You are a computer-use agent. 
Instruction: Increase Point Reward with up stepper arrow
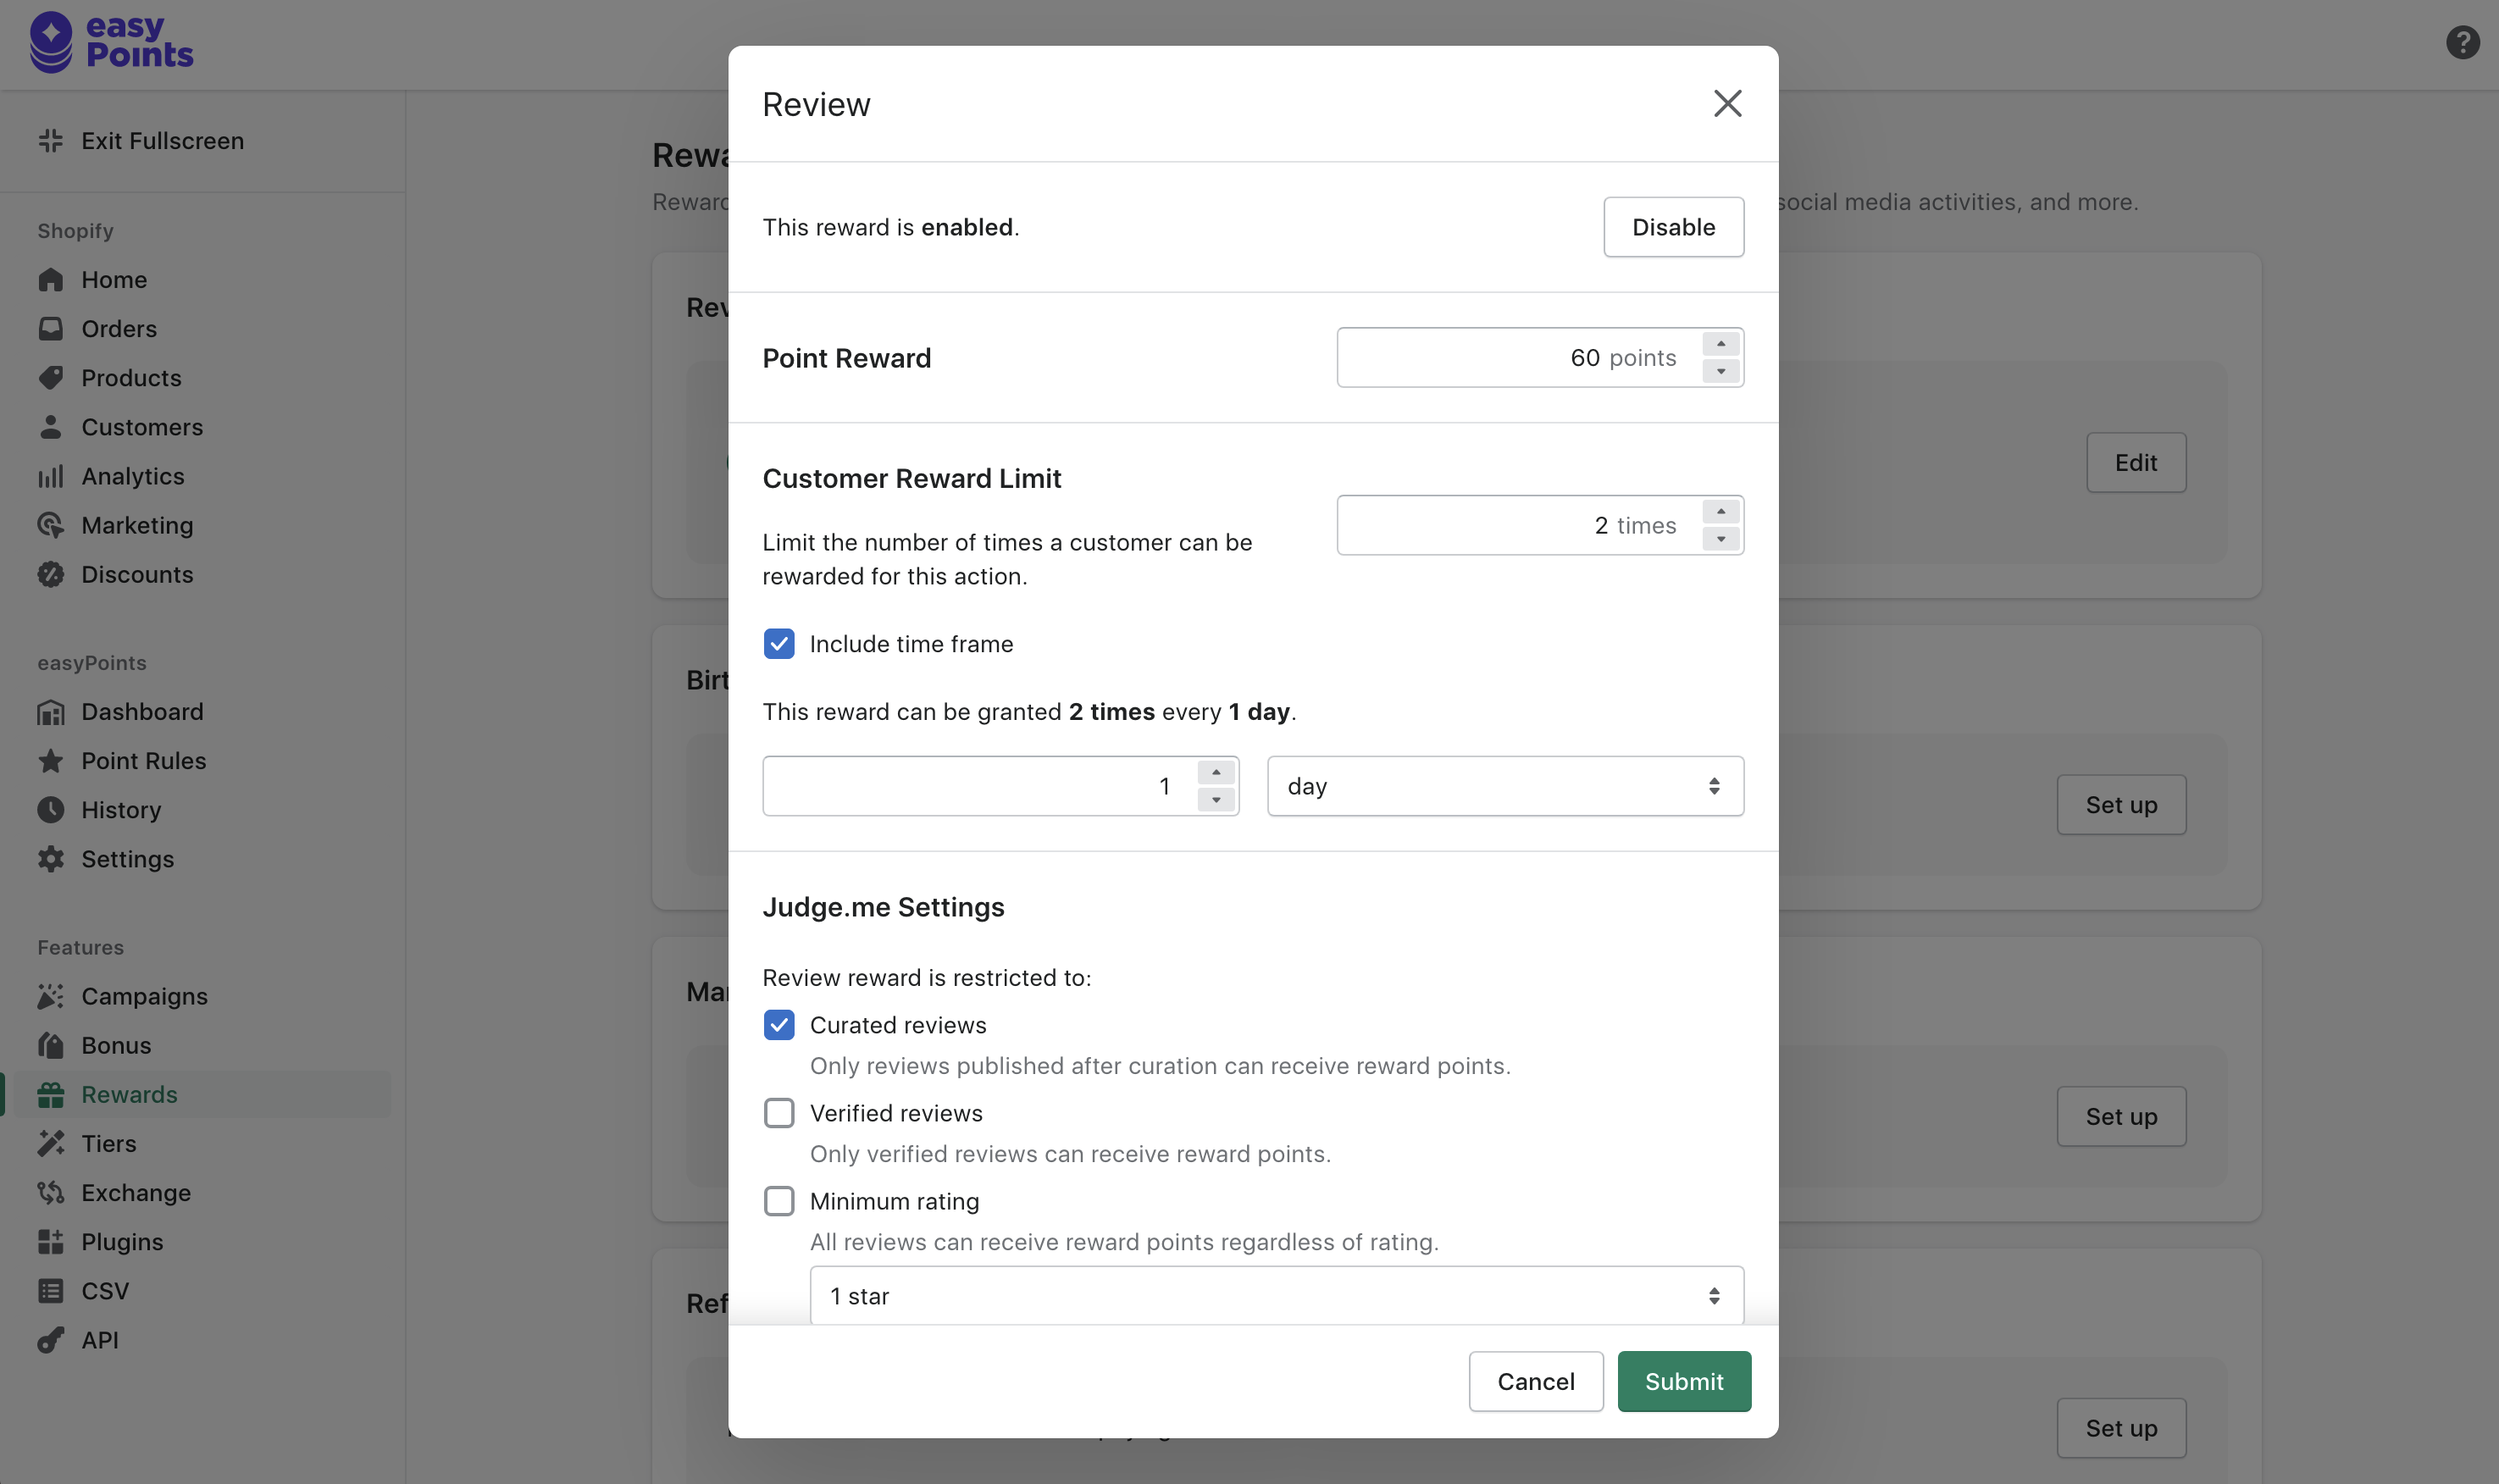[x=1720, y=344]
